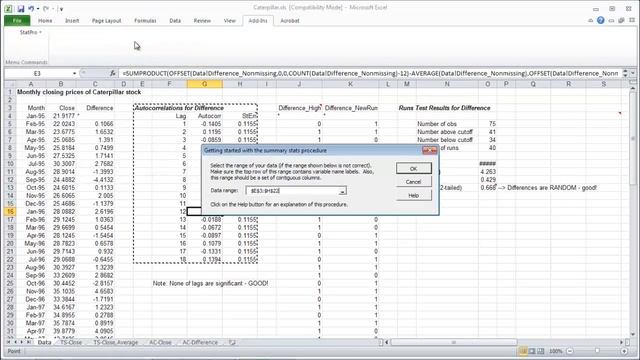Switch to the Formulas ribbon tab
Screen dimensions: 640x360
tap(145, 20)
